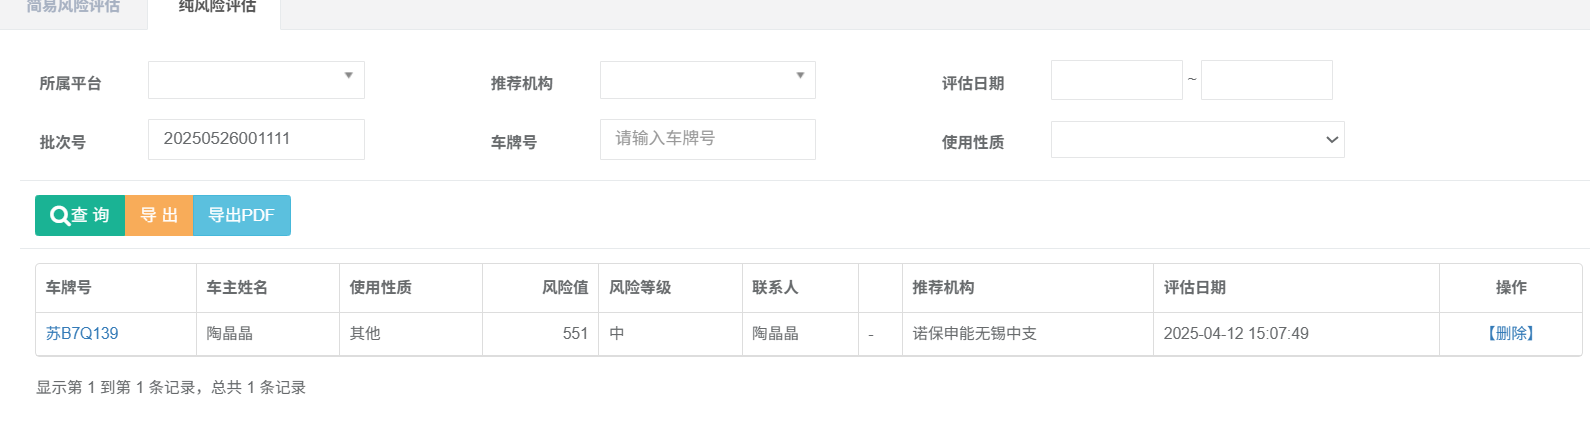Switch to the 简易风险评估 tab
This screenshot has height=441, width=1590.
coord(73,7)
